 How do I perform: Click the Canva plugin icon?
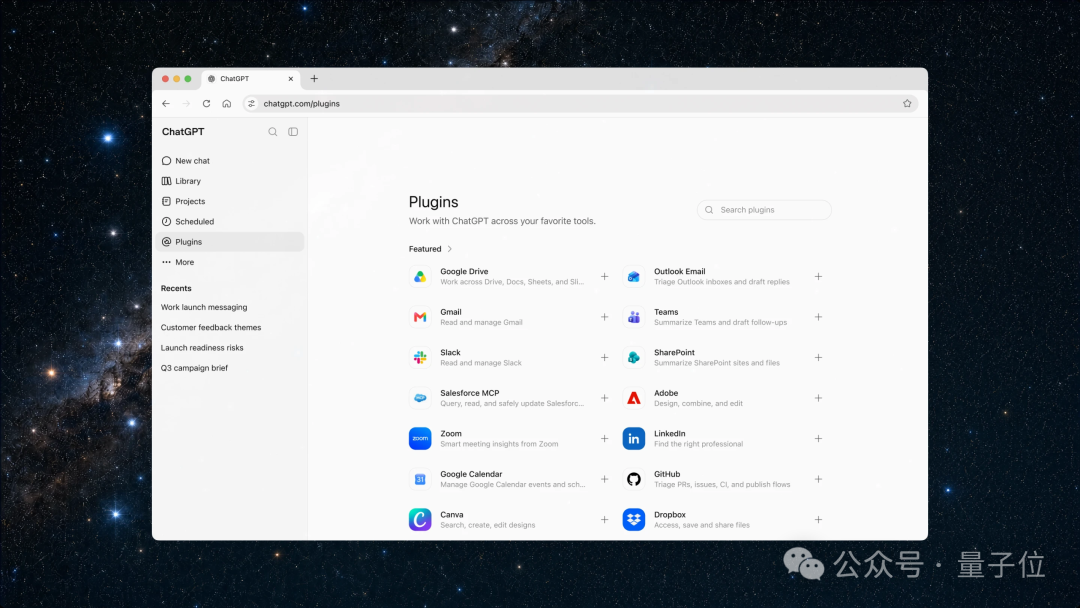420,520
